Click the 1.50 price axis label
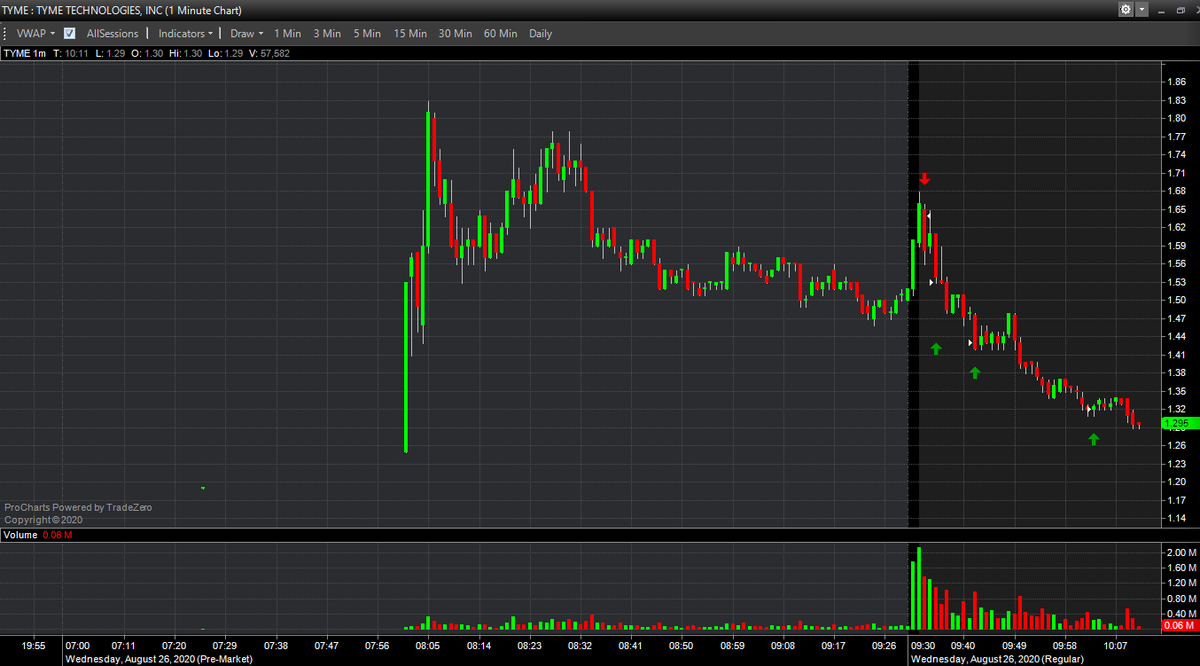 (x=1176, y=300)
